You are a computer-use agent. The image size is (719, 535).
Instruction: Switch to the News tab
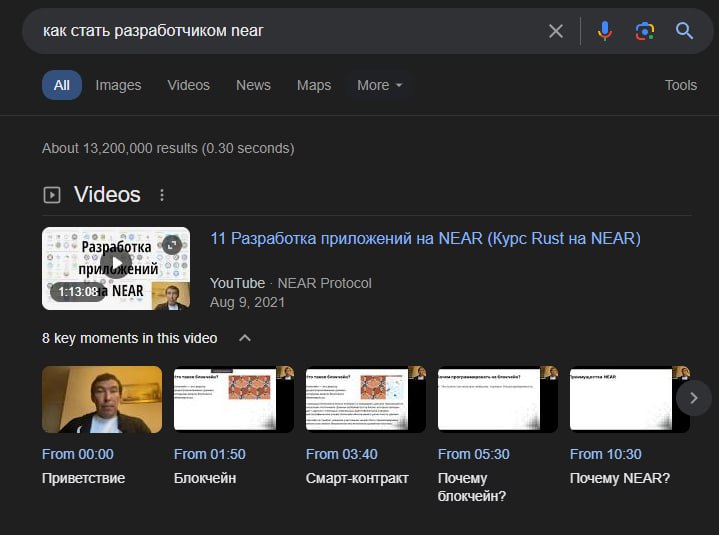(x=253, y=85)
